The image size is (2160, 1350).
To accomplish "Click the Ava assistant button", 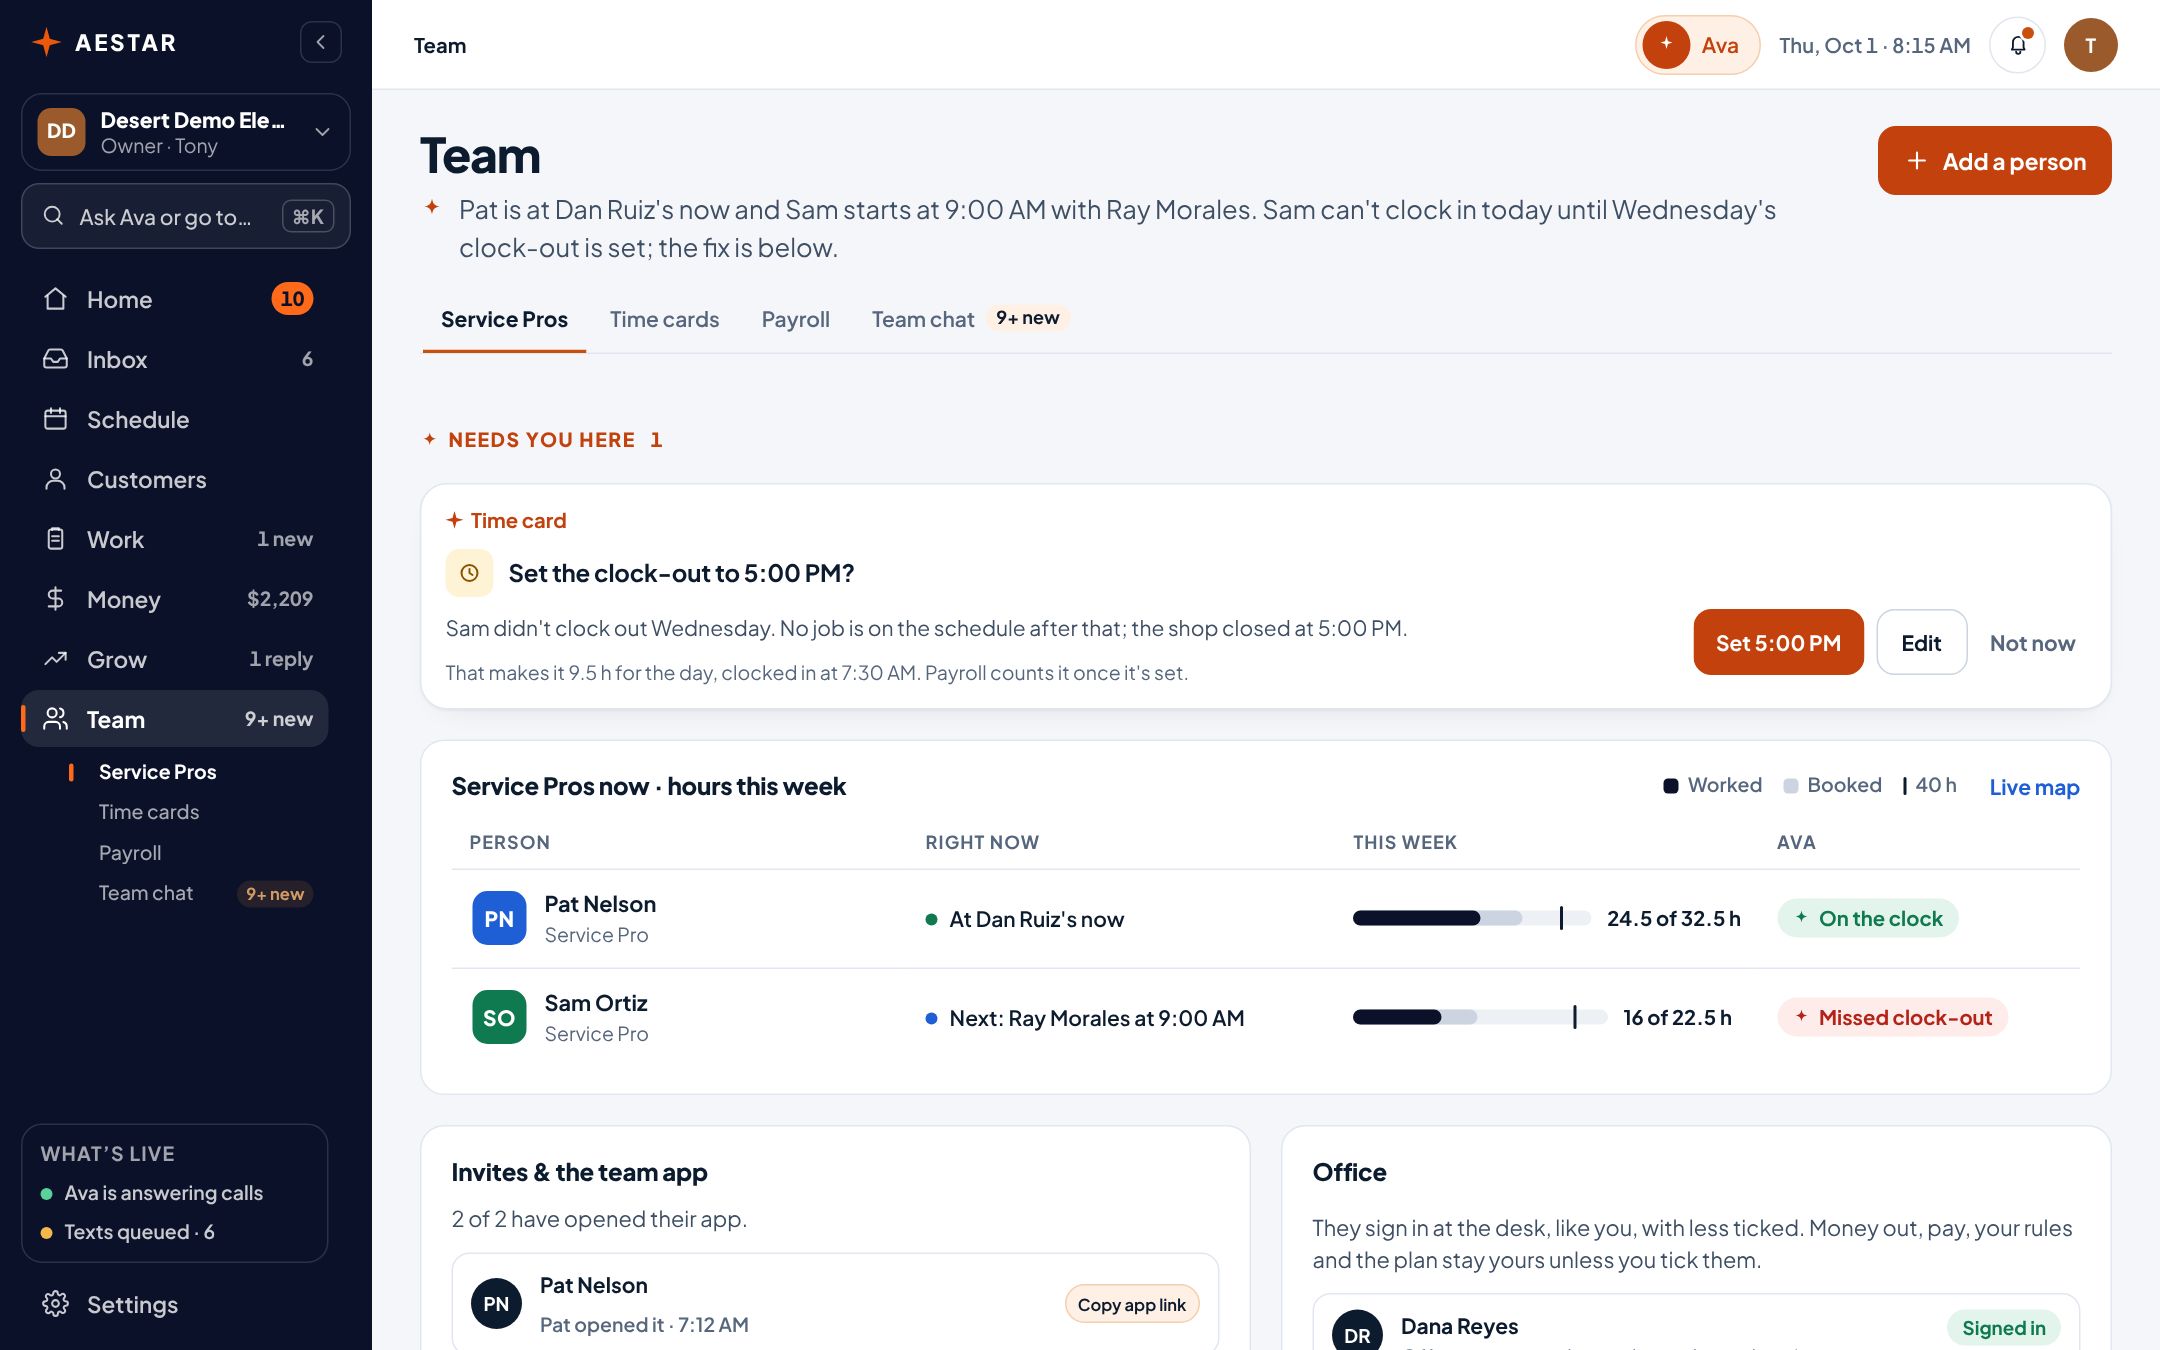I will [1697, 45].
